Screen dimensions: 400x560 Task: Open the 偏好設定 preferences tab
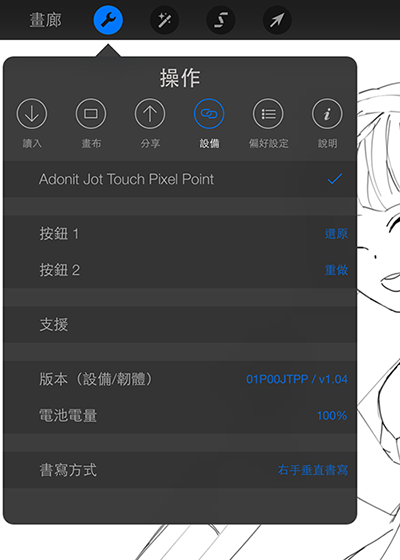pos(268,123)
